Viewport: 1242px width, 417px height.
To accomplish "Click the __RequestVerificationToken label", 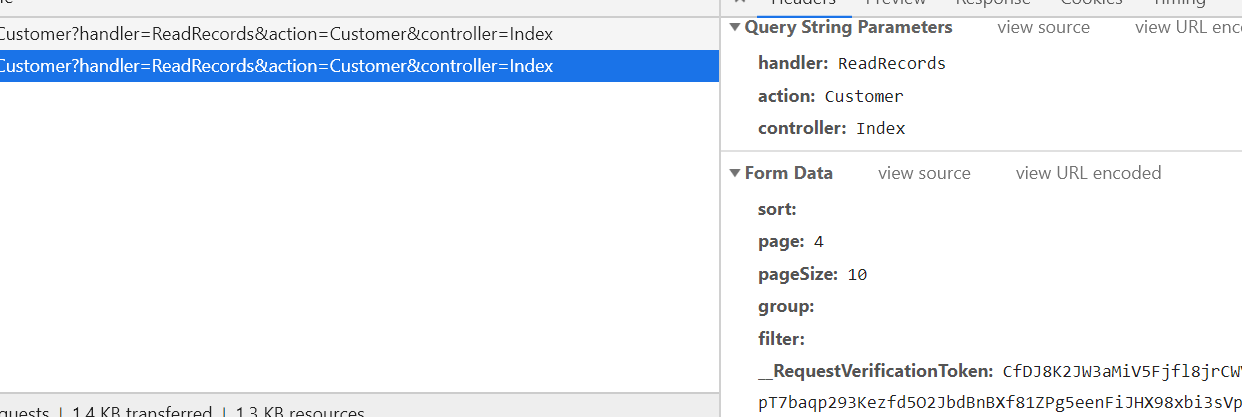I will pyautogui.click(x=875, y=372).
